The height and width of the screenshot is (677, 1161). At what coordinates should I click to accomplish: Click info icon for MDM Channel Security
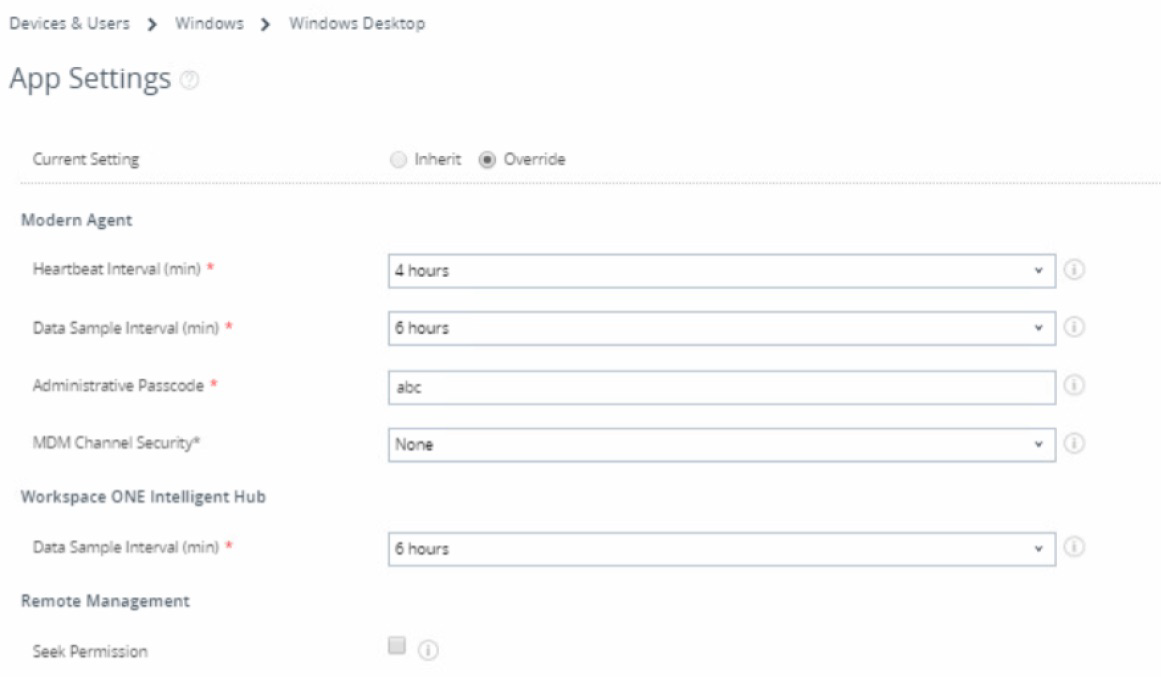[x=1074, y=444]
